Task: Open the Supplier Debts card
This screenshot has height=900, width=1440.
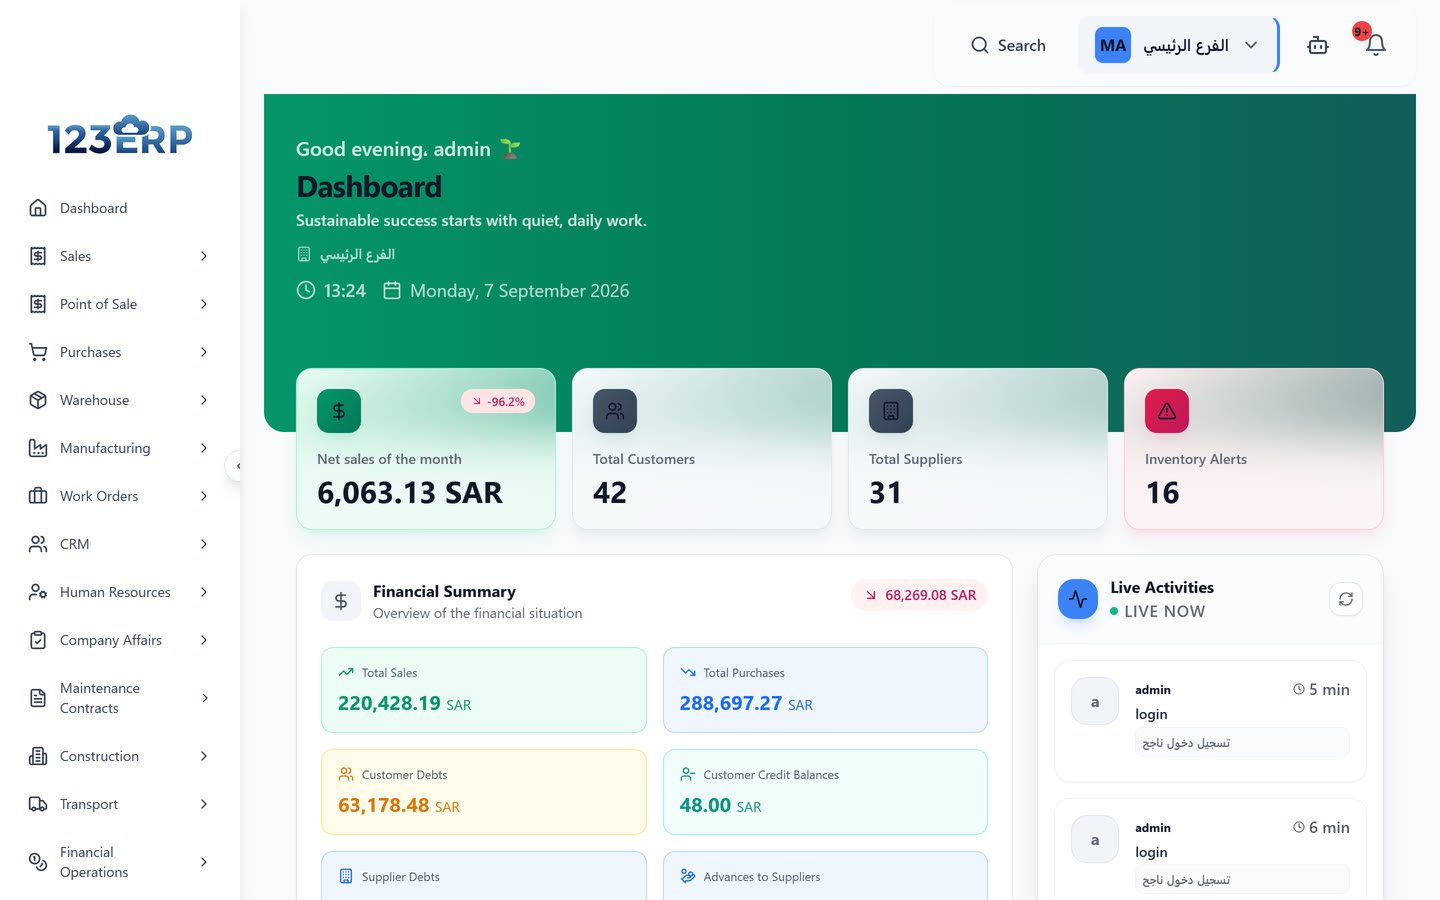Action: [484, 876]
